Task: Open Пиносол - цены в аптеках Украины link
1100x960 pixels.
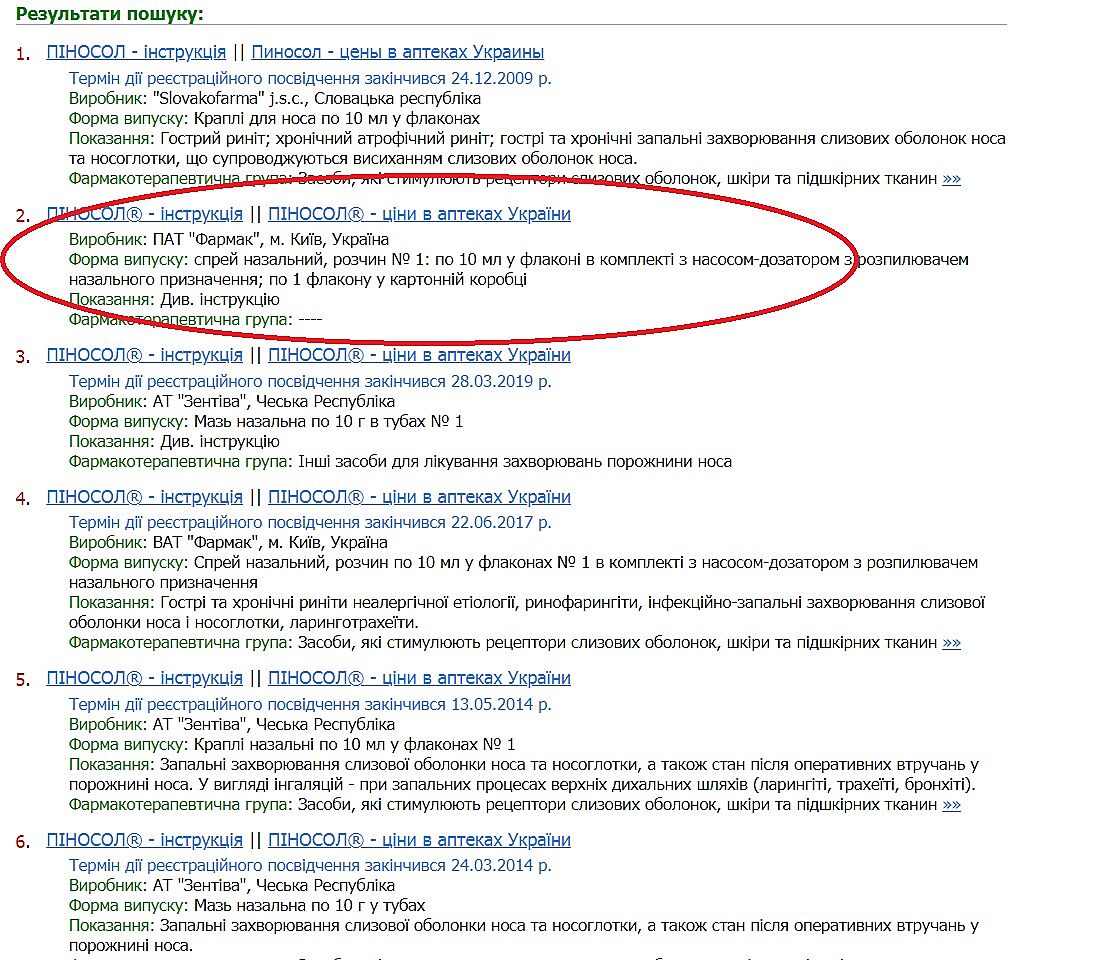Action: click(x=397, y=52)
